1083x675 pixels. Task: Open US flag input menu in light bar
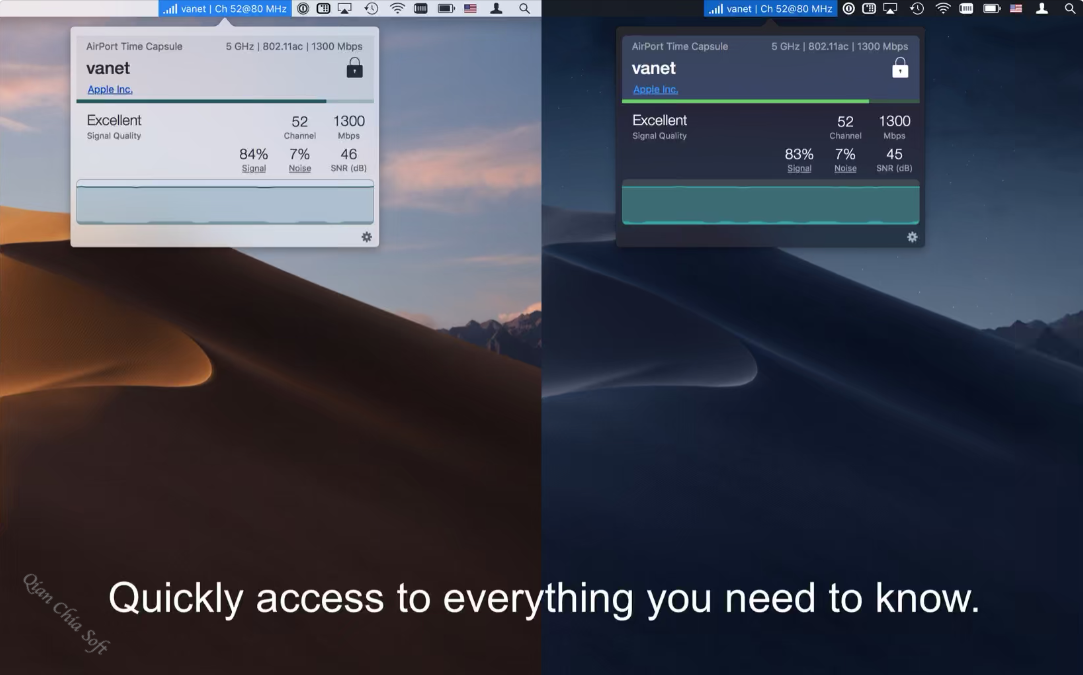(x=470, y=8)
